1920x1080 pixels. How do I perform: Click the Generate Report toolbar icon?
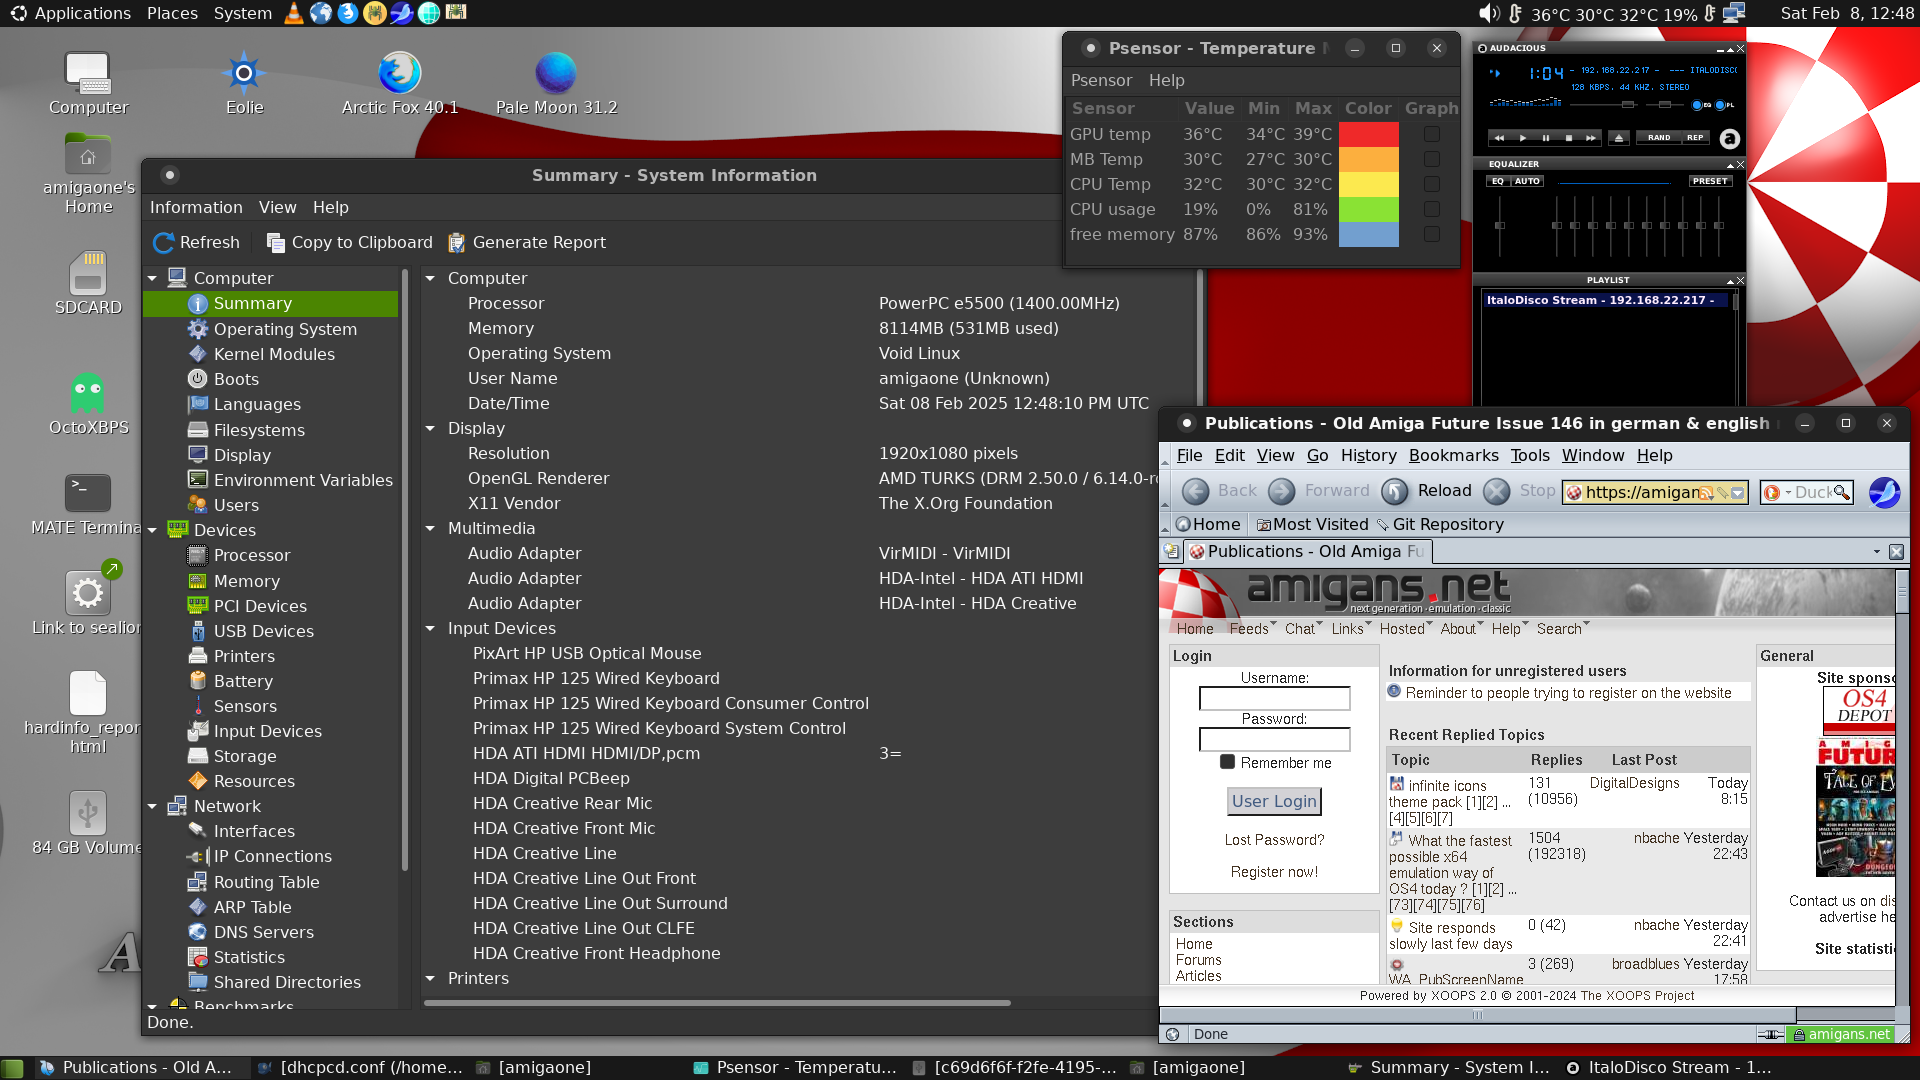(457, 243)
